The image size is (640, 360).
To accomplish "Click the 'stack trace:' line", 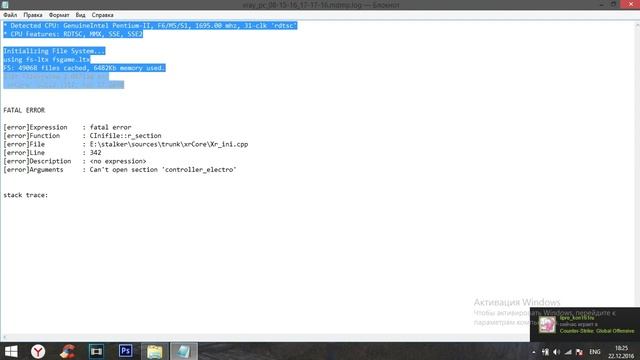I will 26,195.
